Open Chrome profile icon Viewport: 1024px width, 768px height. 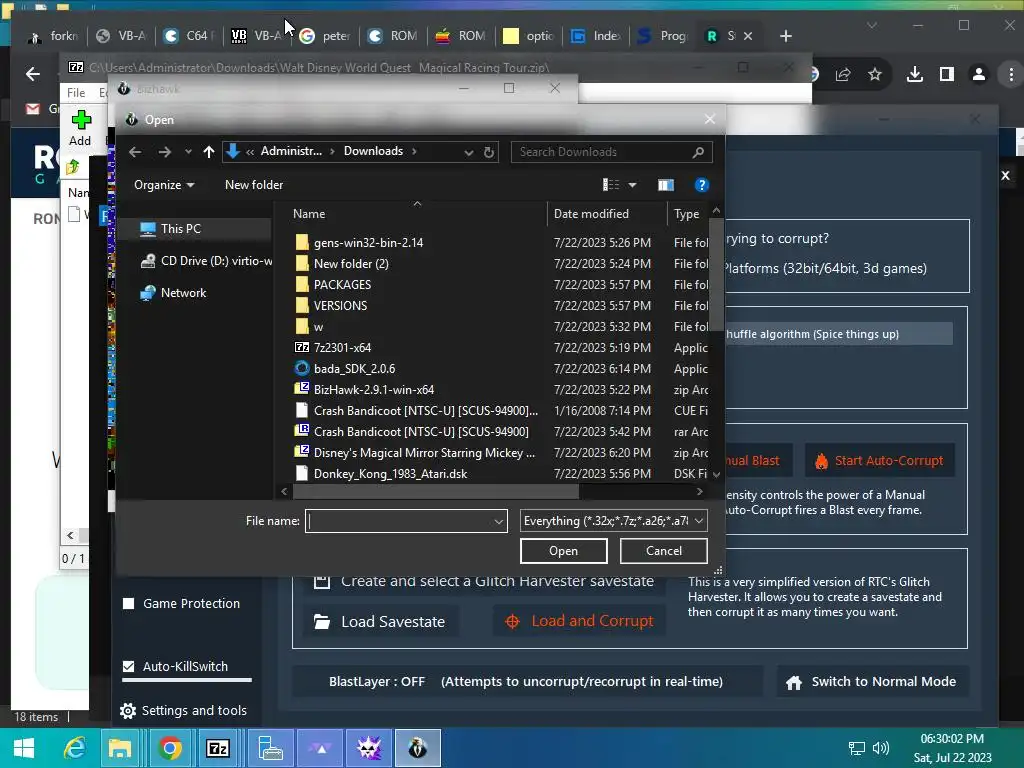(978, 74)
